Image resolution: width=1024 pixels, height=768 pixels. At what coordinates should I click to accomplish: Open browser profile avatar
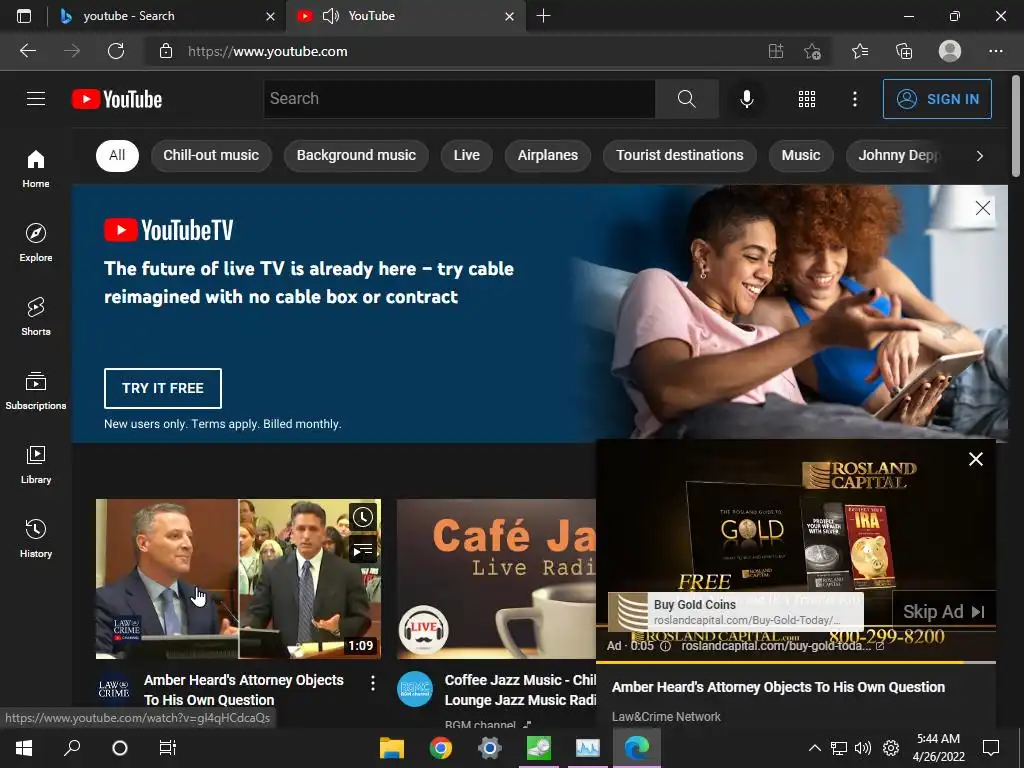950,51
